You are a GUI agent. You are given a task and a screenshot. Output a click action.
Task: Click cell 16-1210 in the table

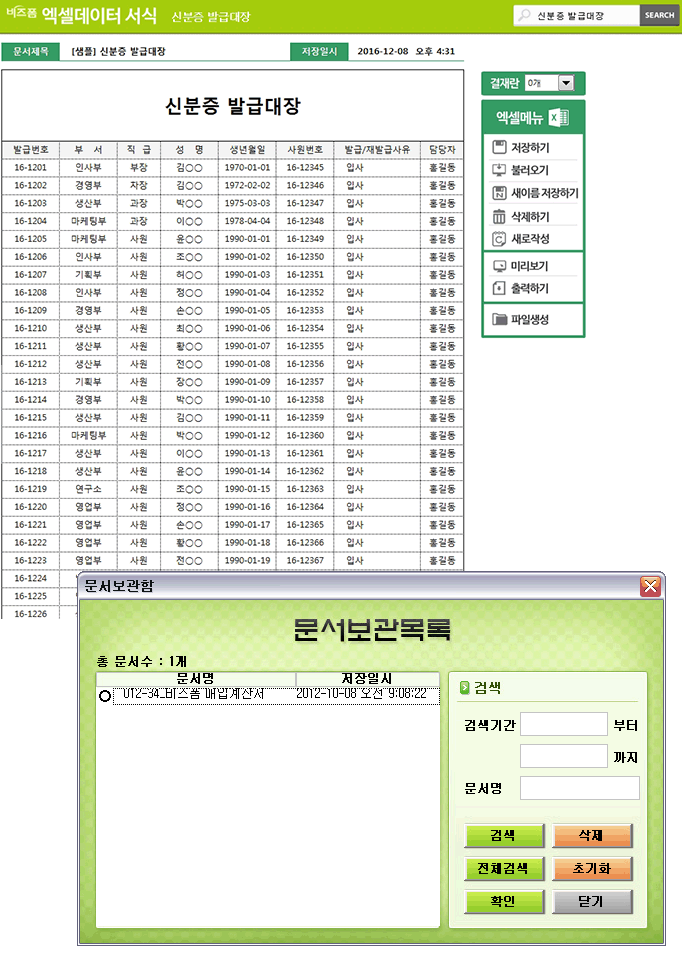click(x=31, y=328)
